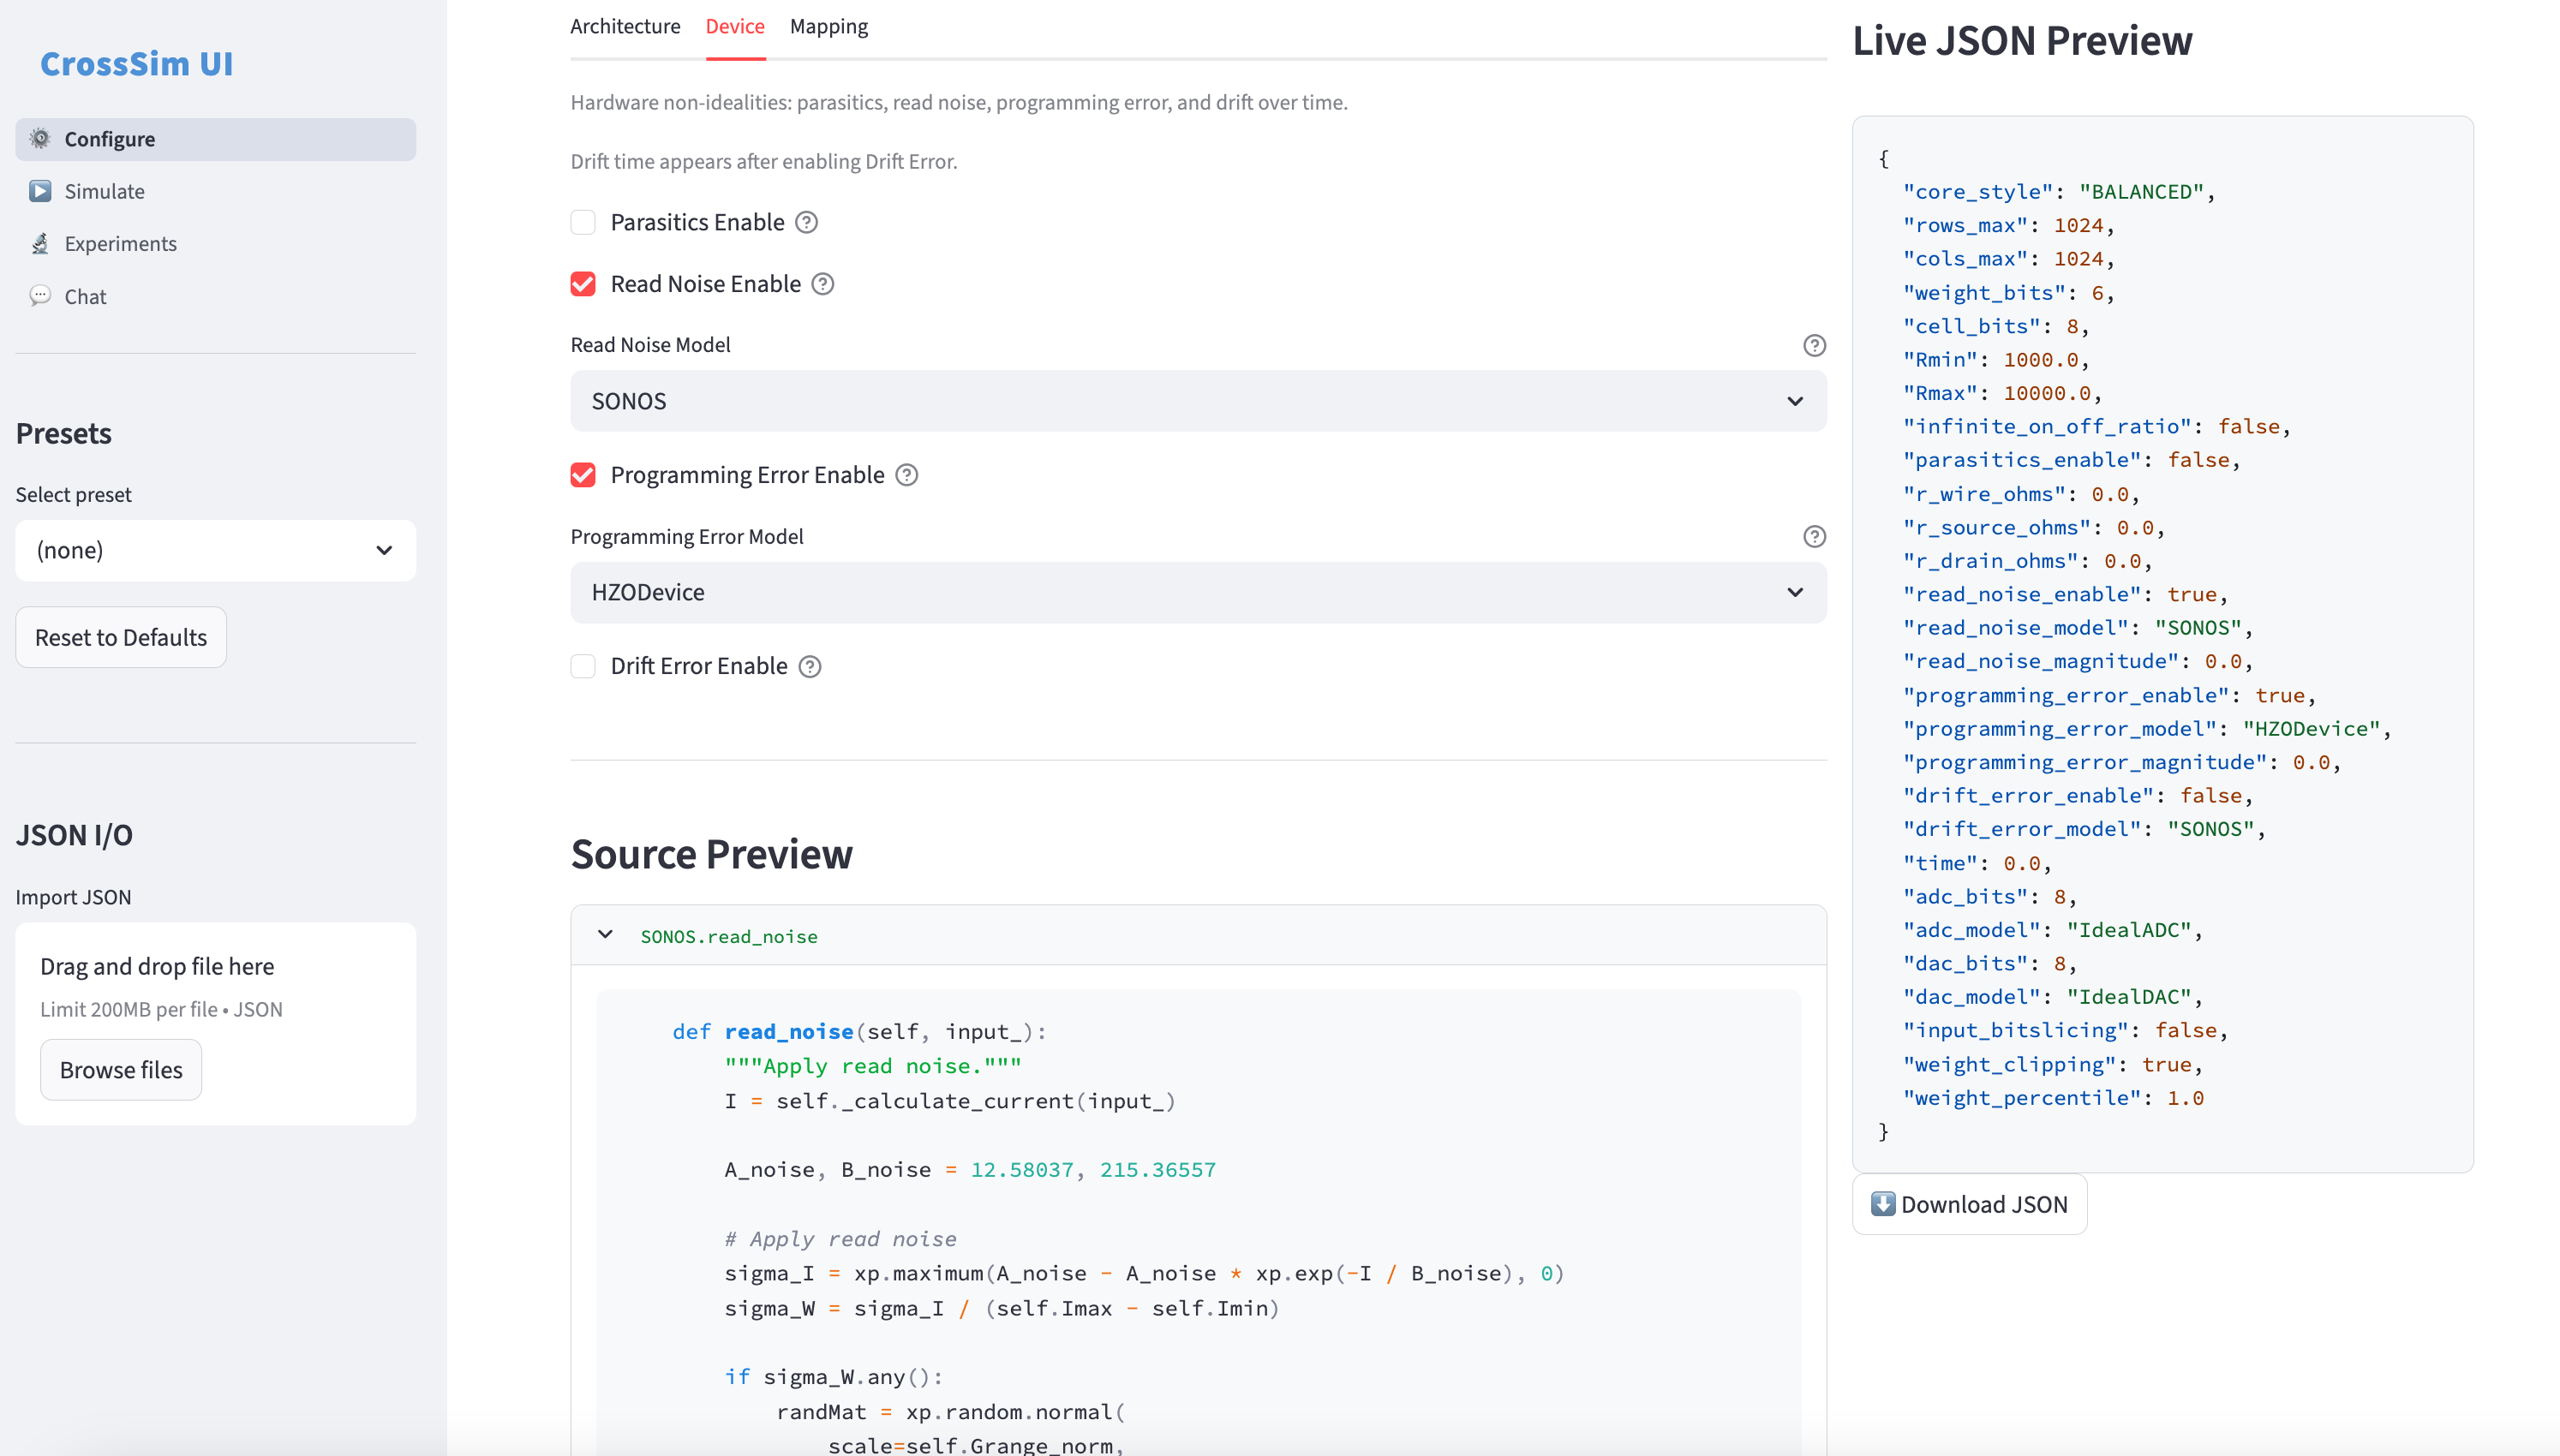Open the Read Noise Model SONOS dropdown
The image size is (2560, 1456).
(x=1198, y=401)
